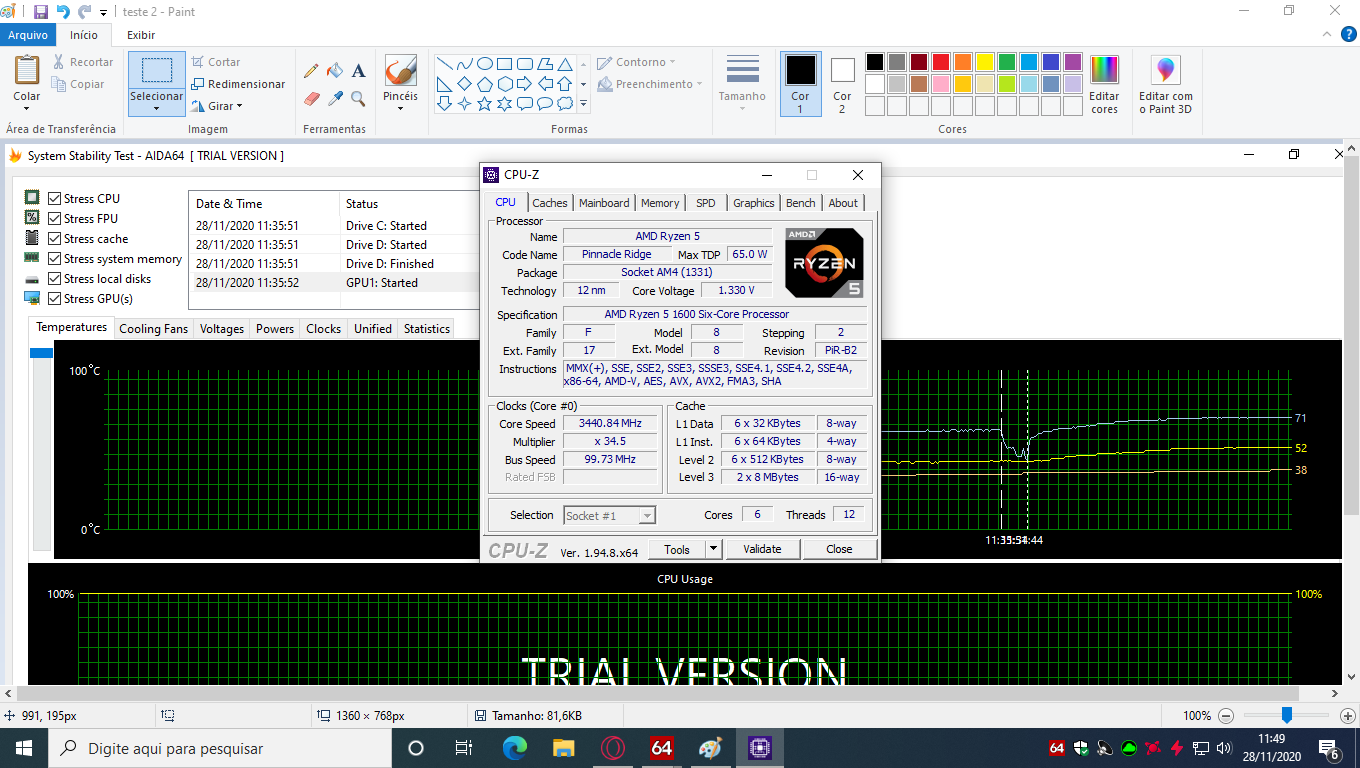The image size is (1360, 768).
Task: Select the Color picker eyedropper tool
Action: [335, 99]
